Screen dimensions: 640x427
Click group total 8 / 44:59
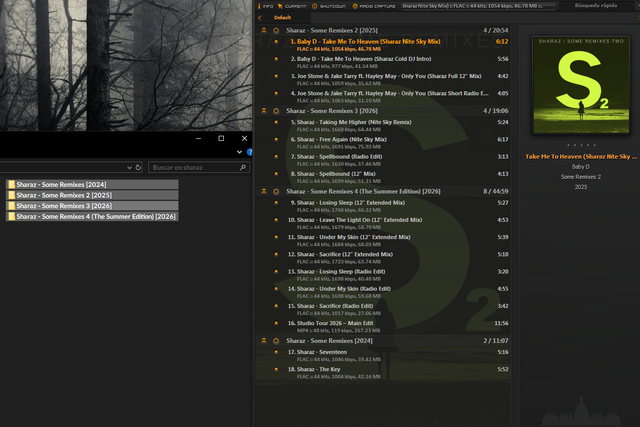[496, 191]
